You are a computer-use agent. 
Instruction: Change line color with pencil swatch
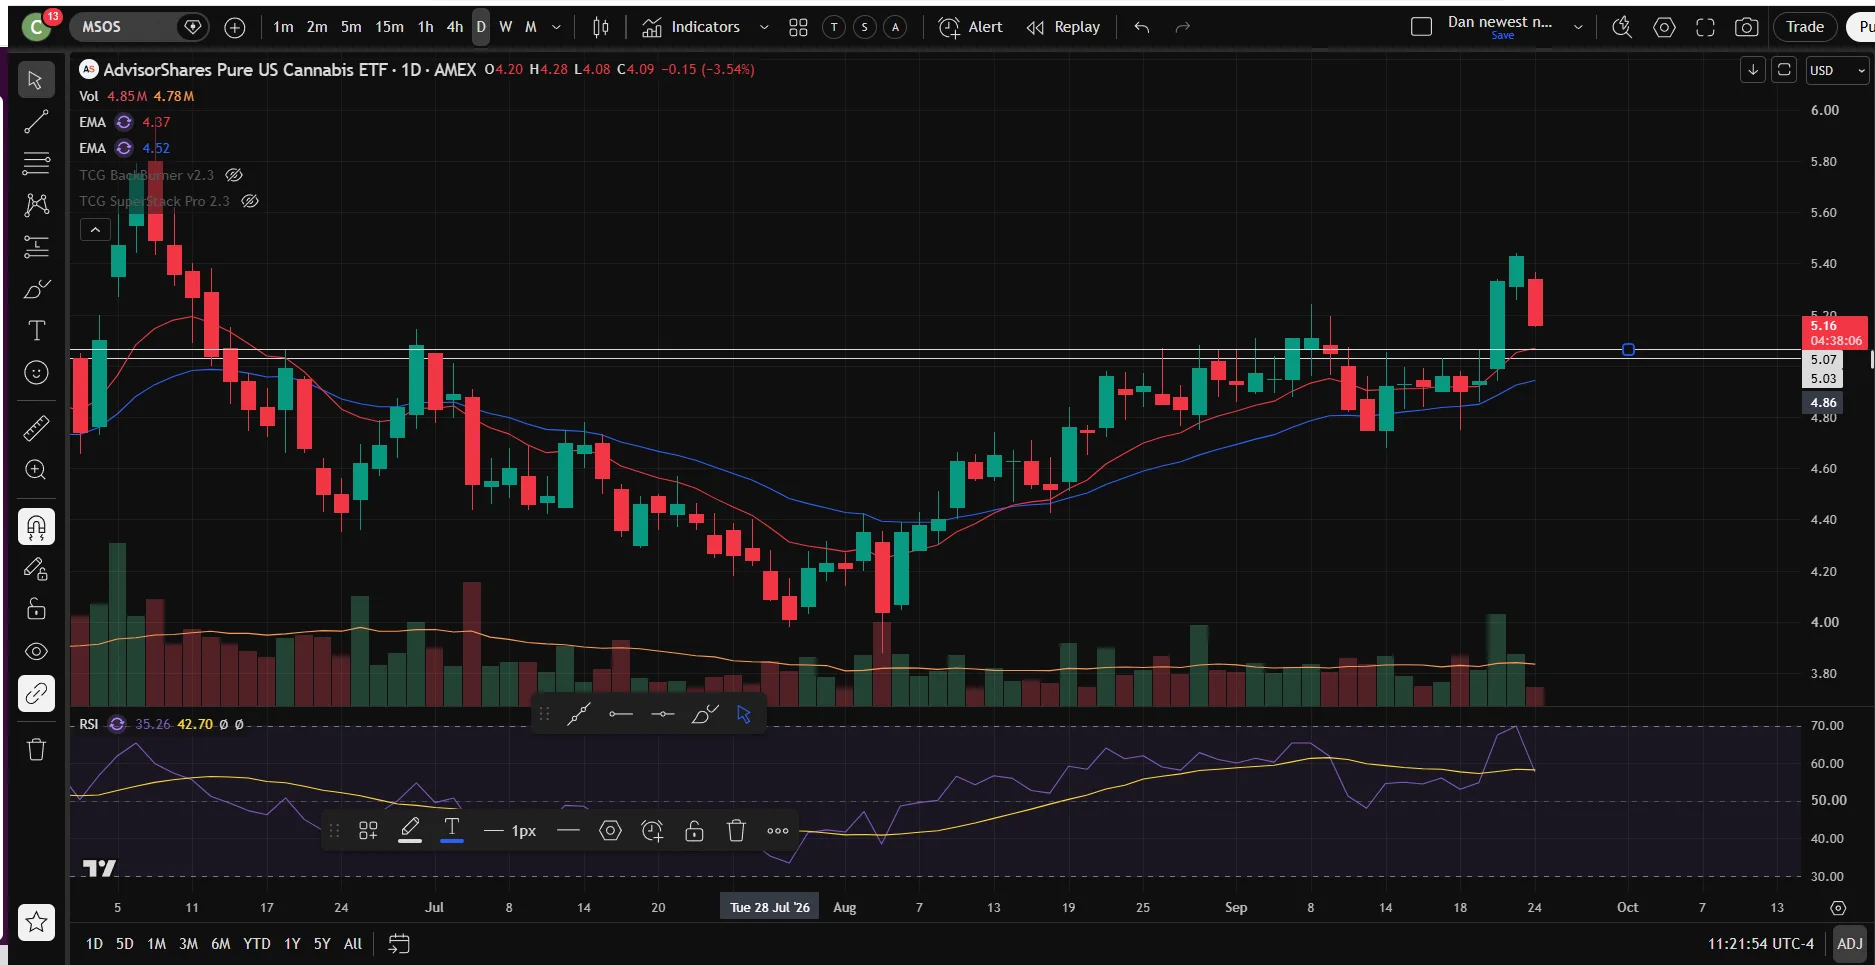click(410, 830)
